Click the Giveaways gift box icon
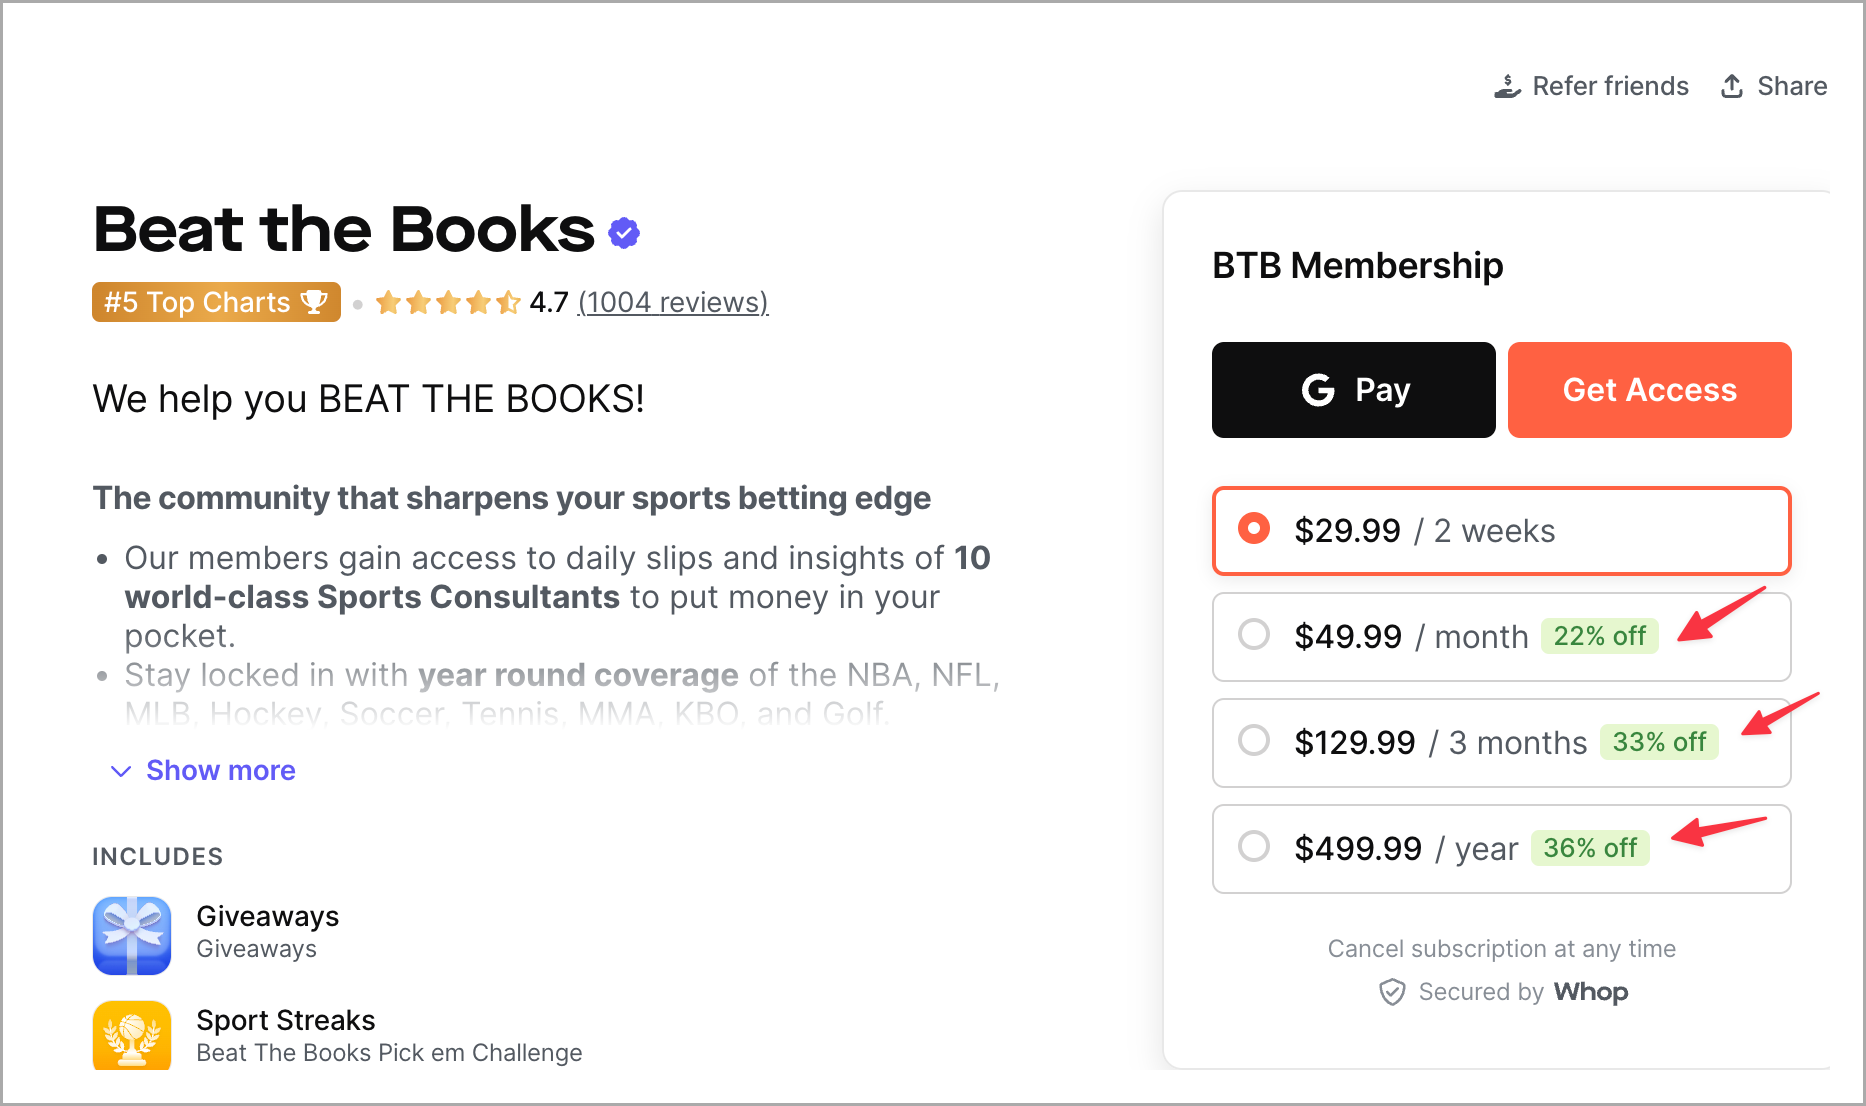Image resolution: width=1866 pixels, height=1106 pixels. click(132, 935)
